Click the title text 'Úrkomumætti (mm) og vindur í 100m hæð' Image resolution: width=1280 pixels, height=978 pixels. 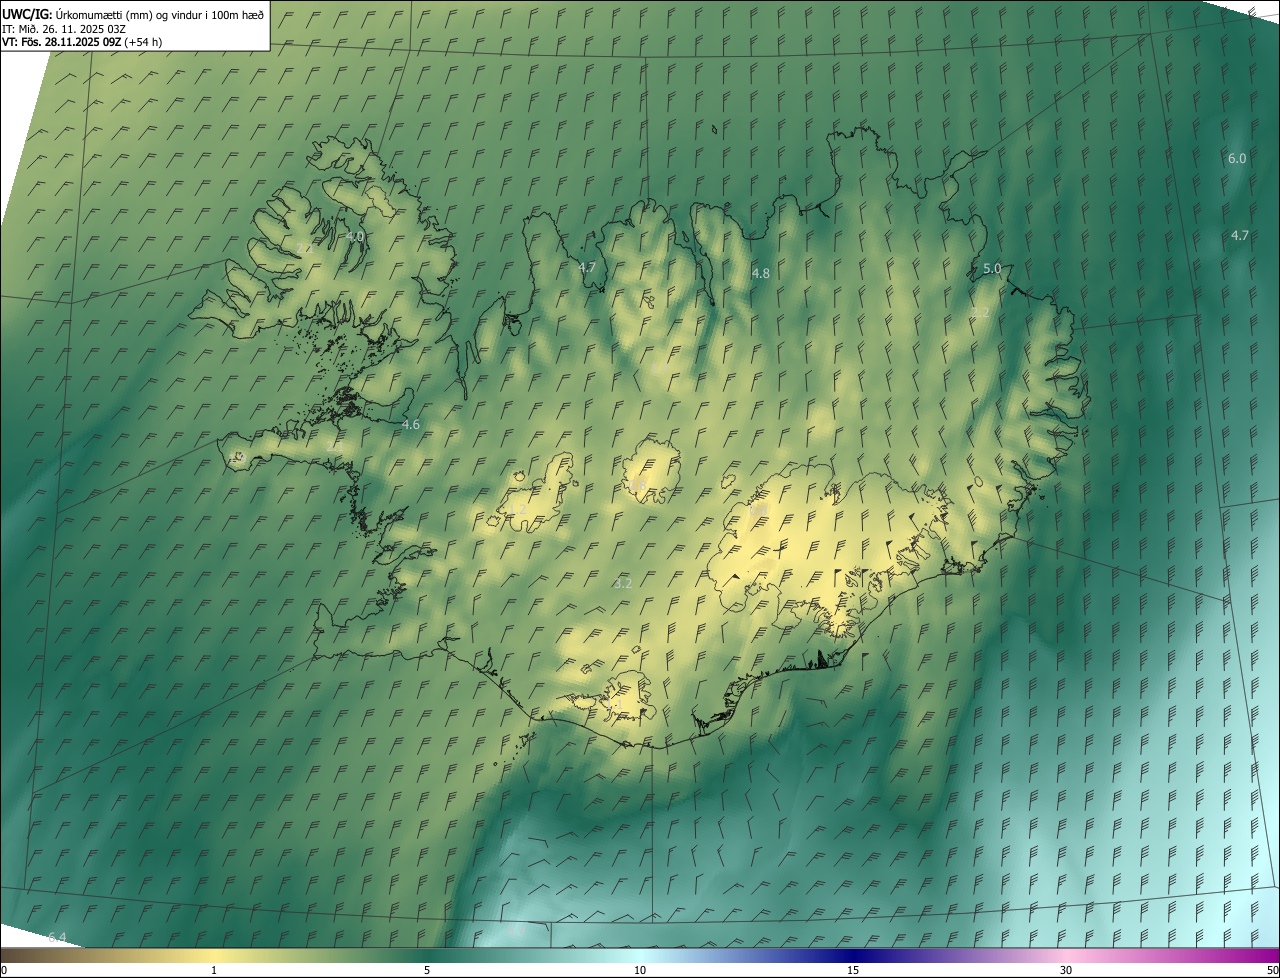[159, 14]
